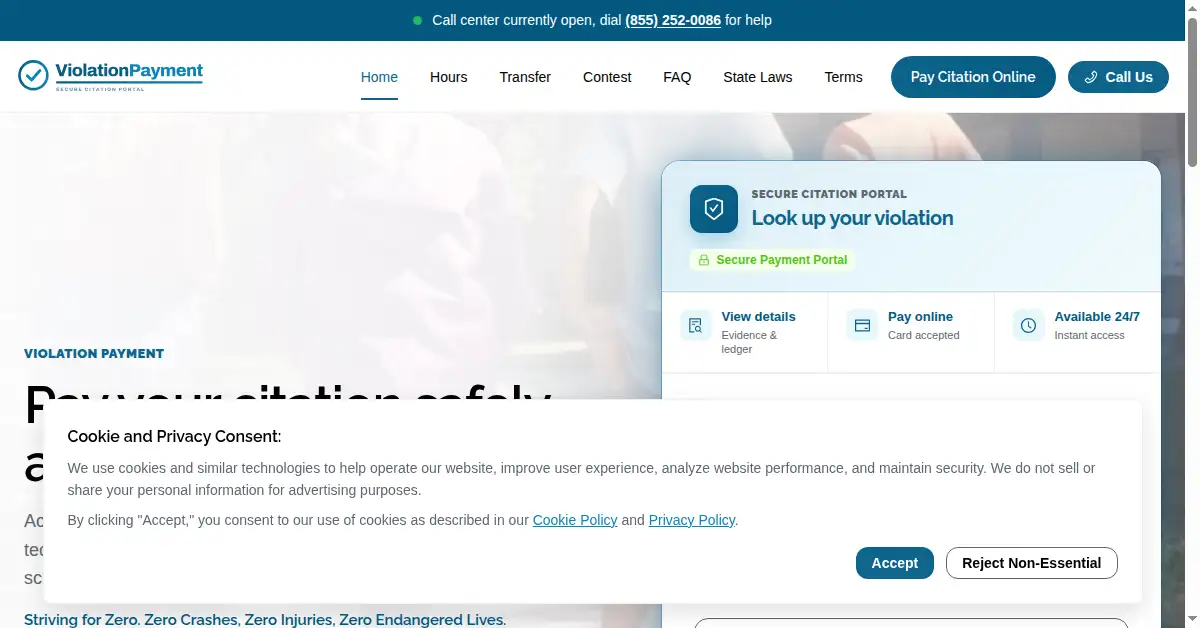This screenshot has width=1200, height=628.
Task: Click the Pay Citation Online button
Action: point(973,77)
